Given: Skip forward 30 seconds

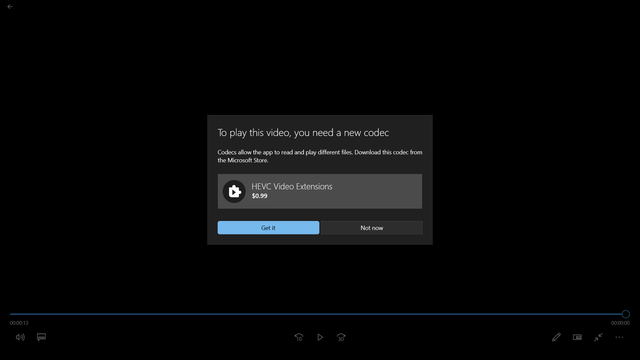Looking at the screenshot, I should coord(341,337).
